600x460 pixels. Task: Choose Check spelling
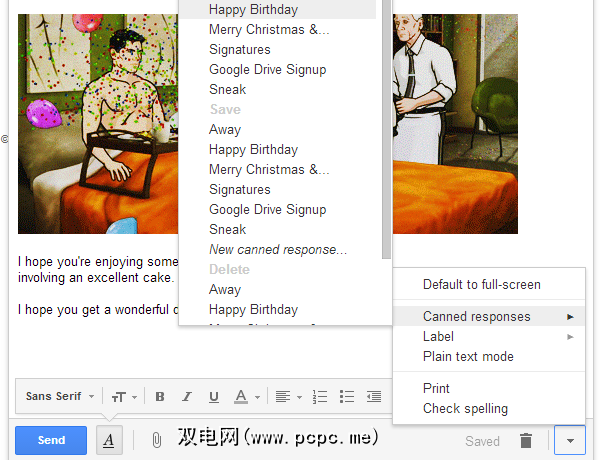[x=489, y=408]
